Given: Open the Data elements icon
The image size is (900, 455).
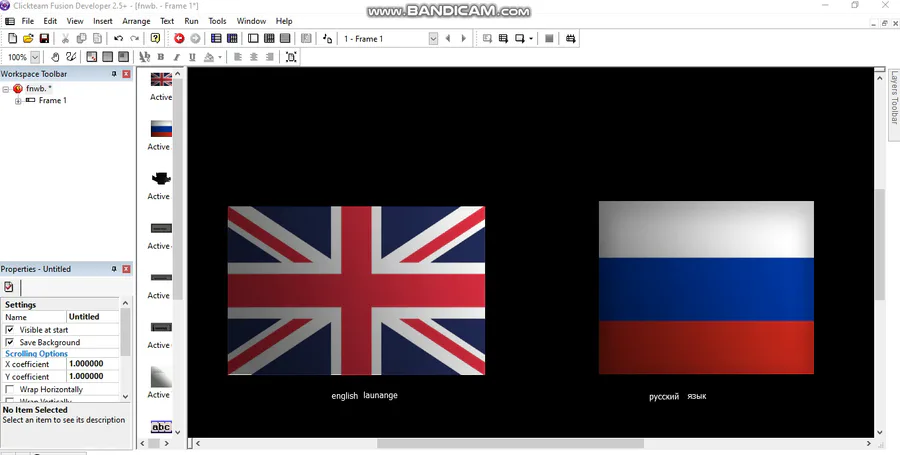Looking at the screenshot, I should tap(306, 38).
